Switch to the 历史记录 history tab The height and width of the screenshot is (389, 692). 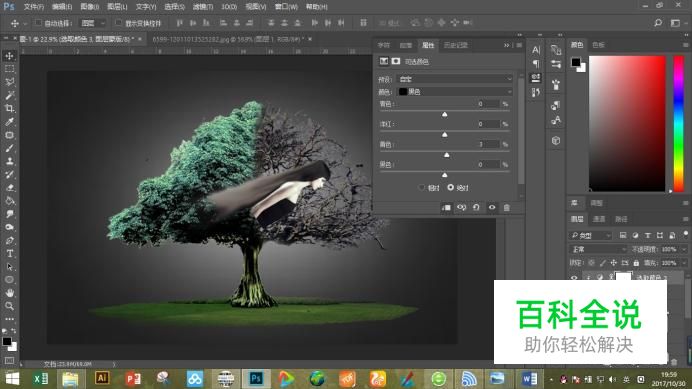pyautogui.click(x=455, y=45)
